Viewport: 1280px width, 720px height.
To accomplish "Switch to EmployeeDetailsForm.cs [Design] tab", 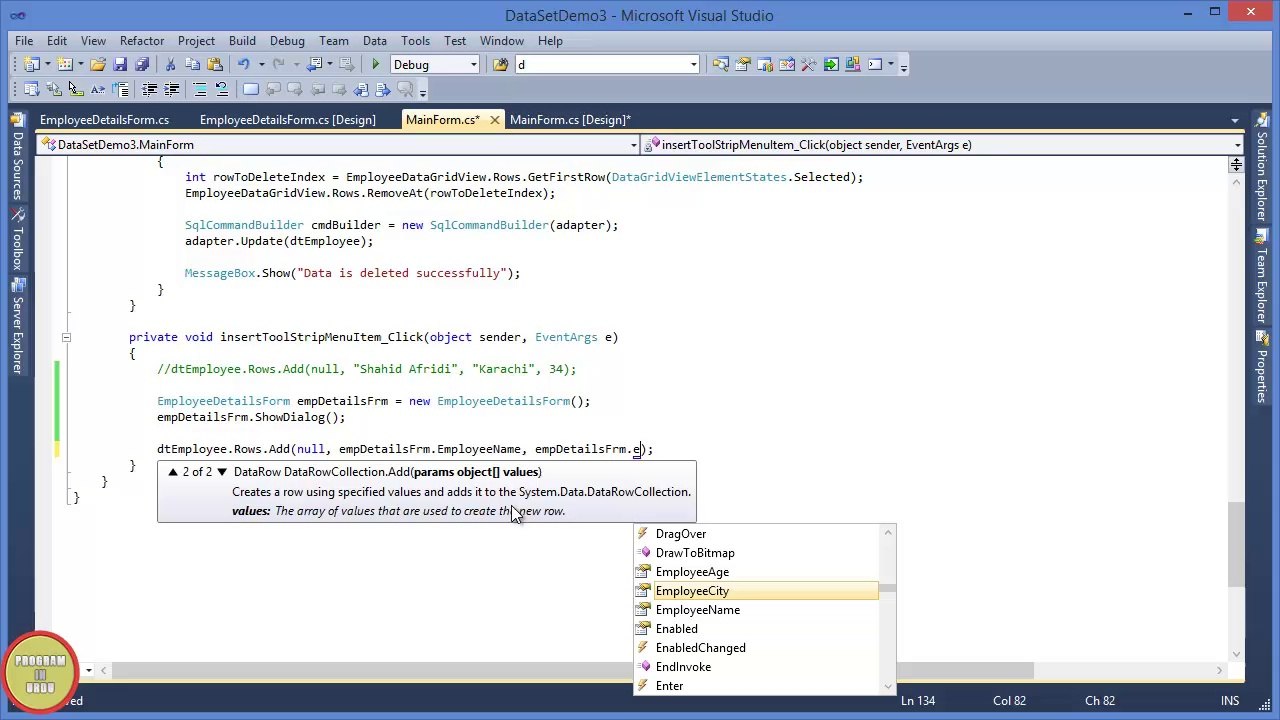I will pos(288,120).
